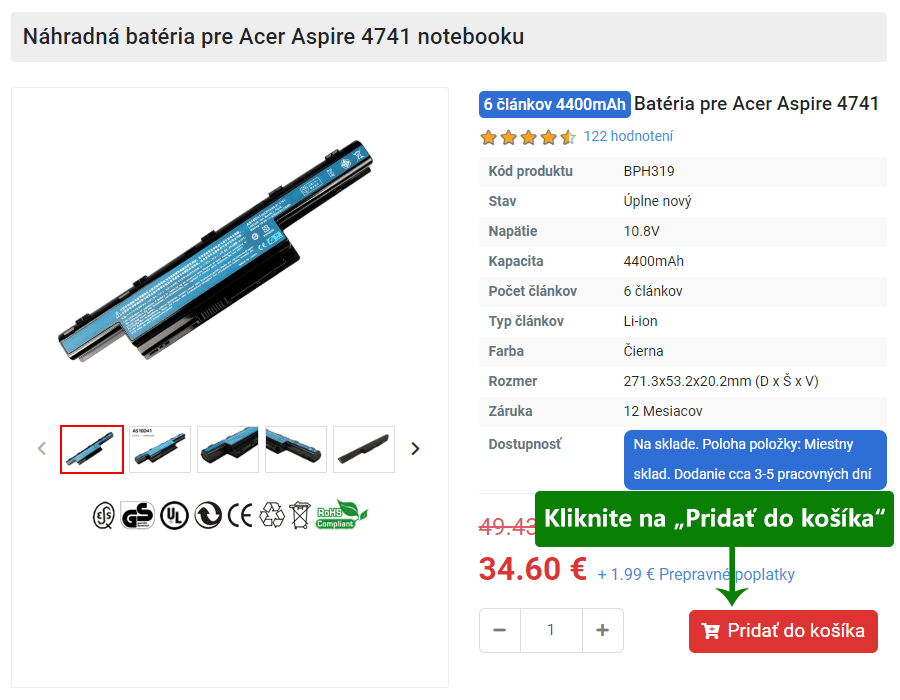Select the third close-up battery thumbnail
The width and height of the screenshot is (900, 700).
(228, 449)
